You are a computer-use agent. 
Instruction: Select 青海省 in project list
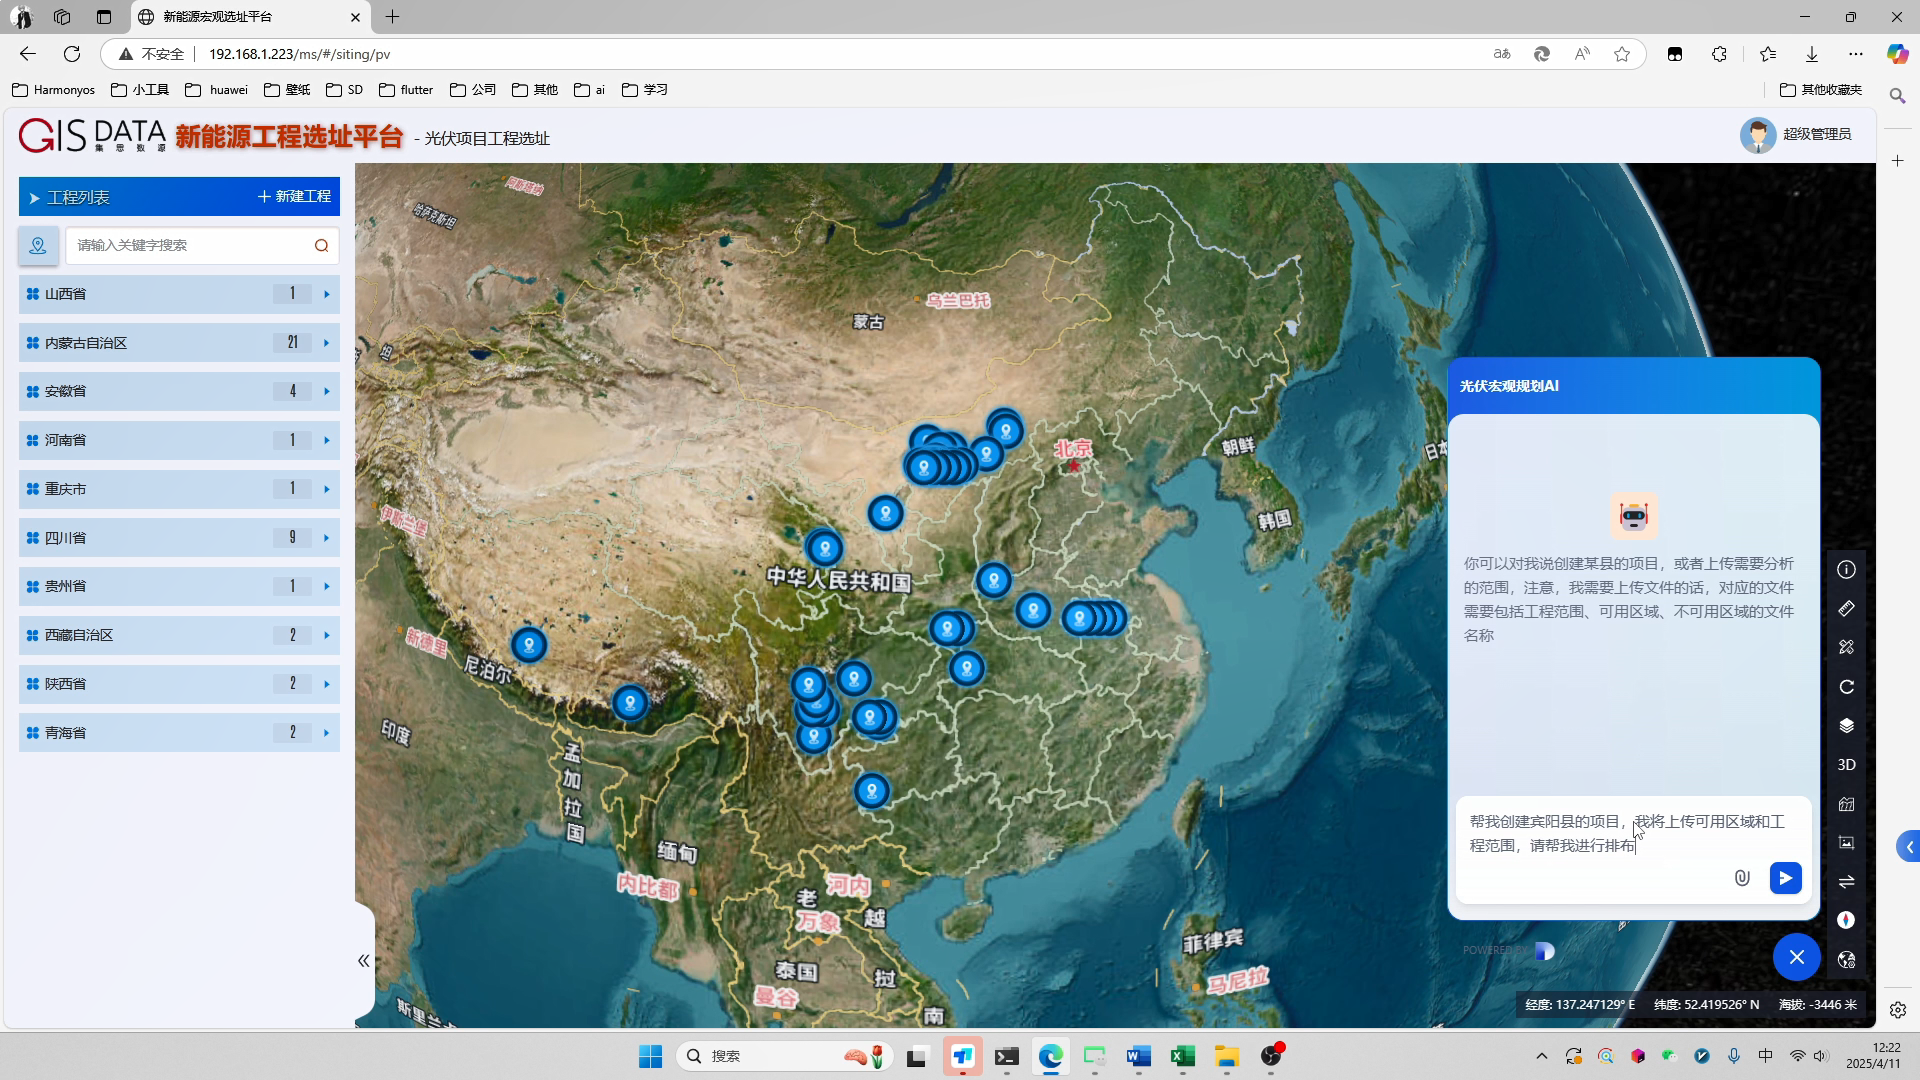point(179,733)
